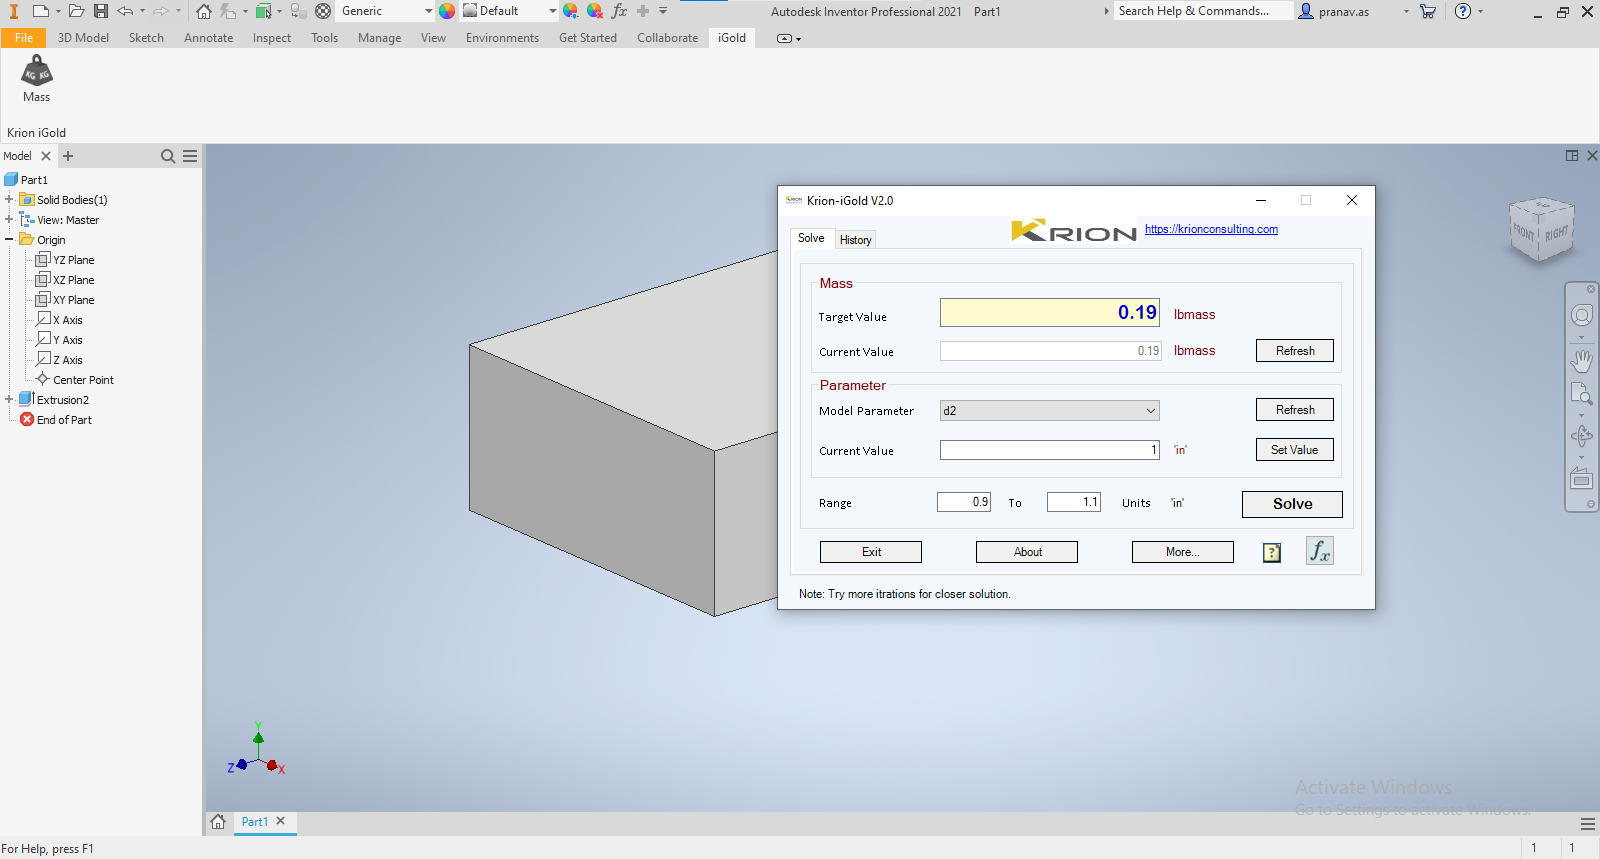Customize quick access toolbar dropdown arrow
Image resolution: width=1600 pixels, height=859 pixels.
point(663,11)
